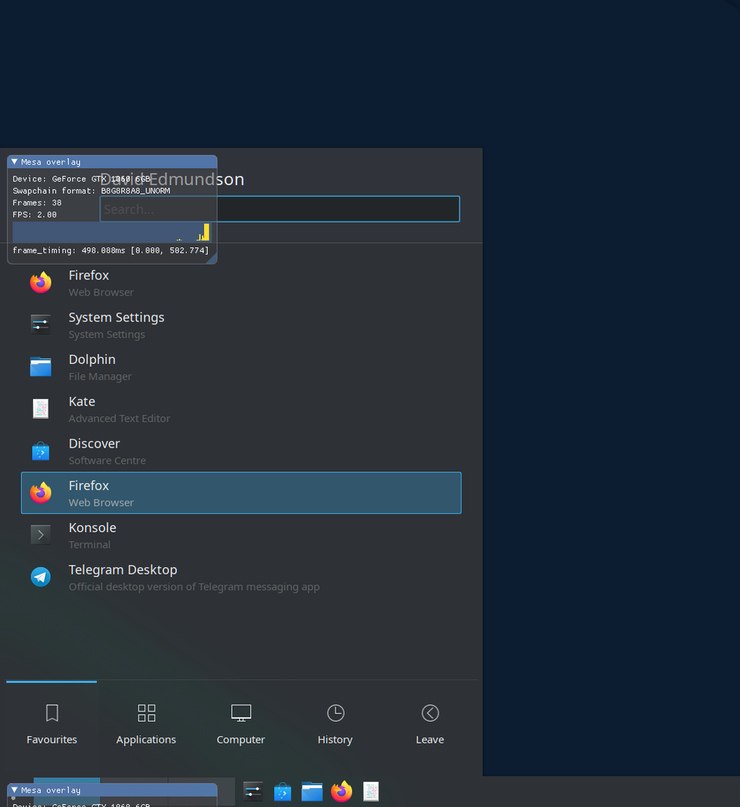Switch to the Applications tab
Viewport: 740px width, 807px height.
(x=146, y=725)
